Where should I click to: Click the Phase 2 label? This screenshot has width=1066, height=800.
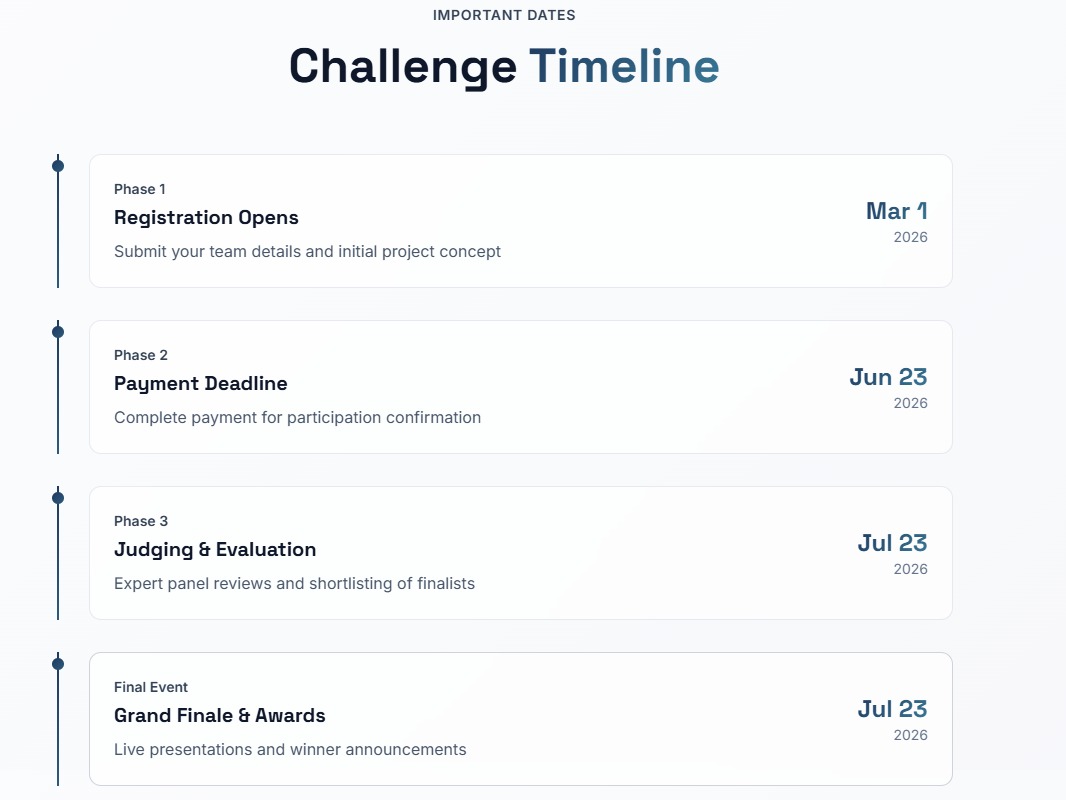[141, 355]
